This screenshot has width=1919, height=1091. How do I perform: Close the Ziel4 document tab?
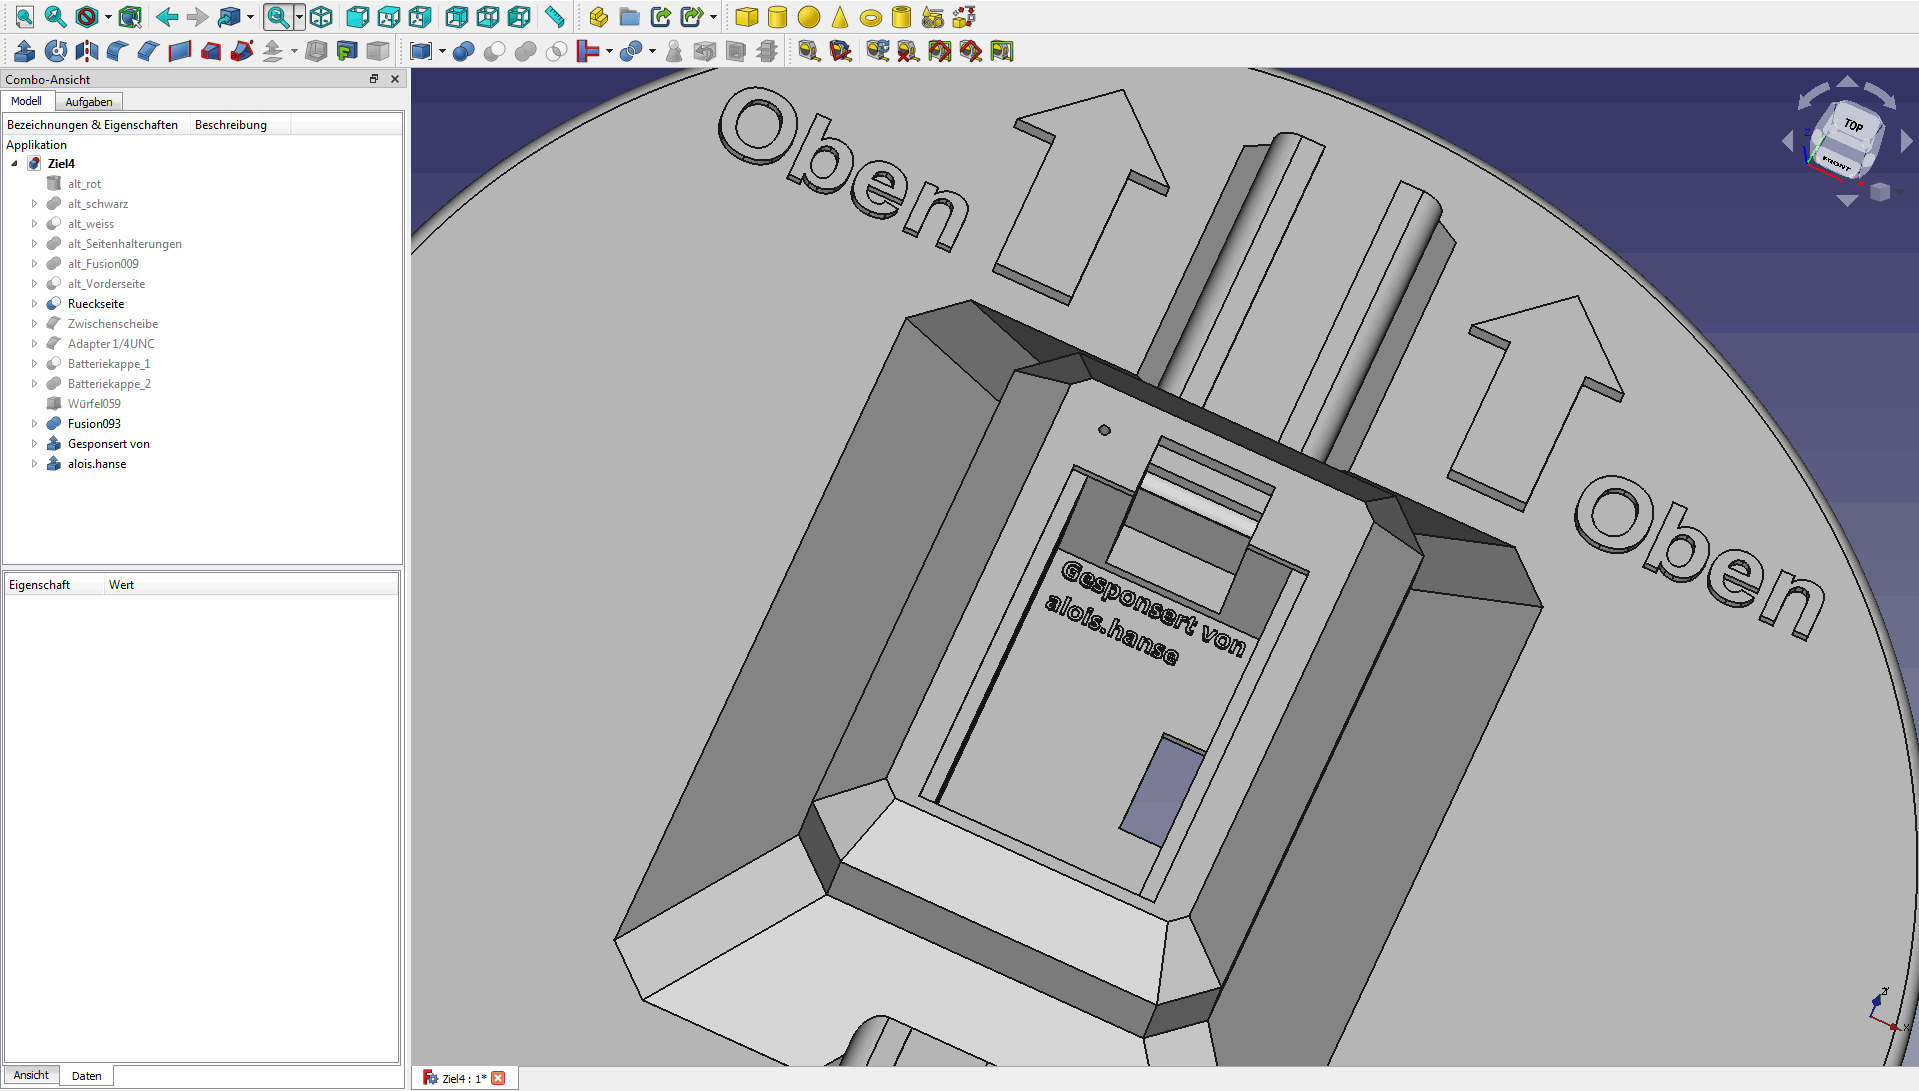[x=498, y=1078]
